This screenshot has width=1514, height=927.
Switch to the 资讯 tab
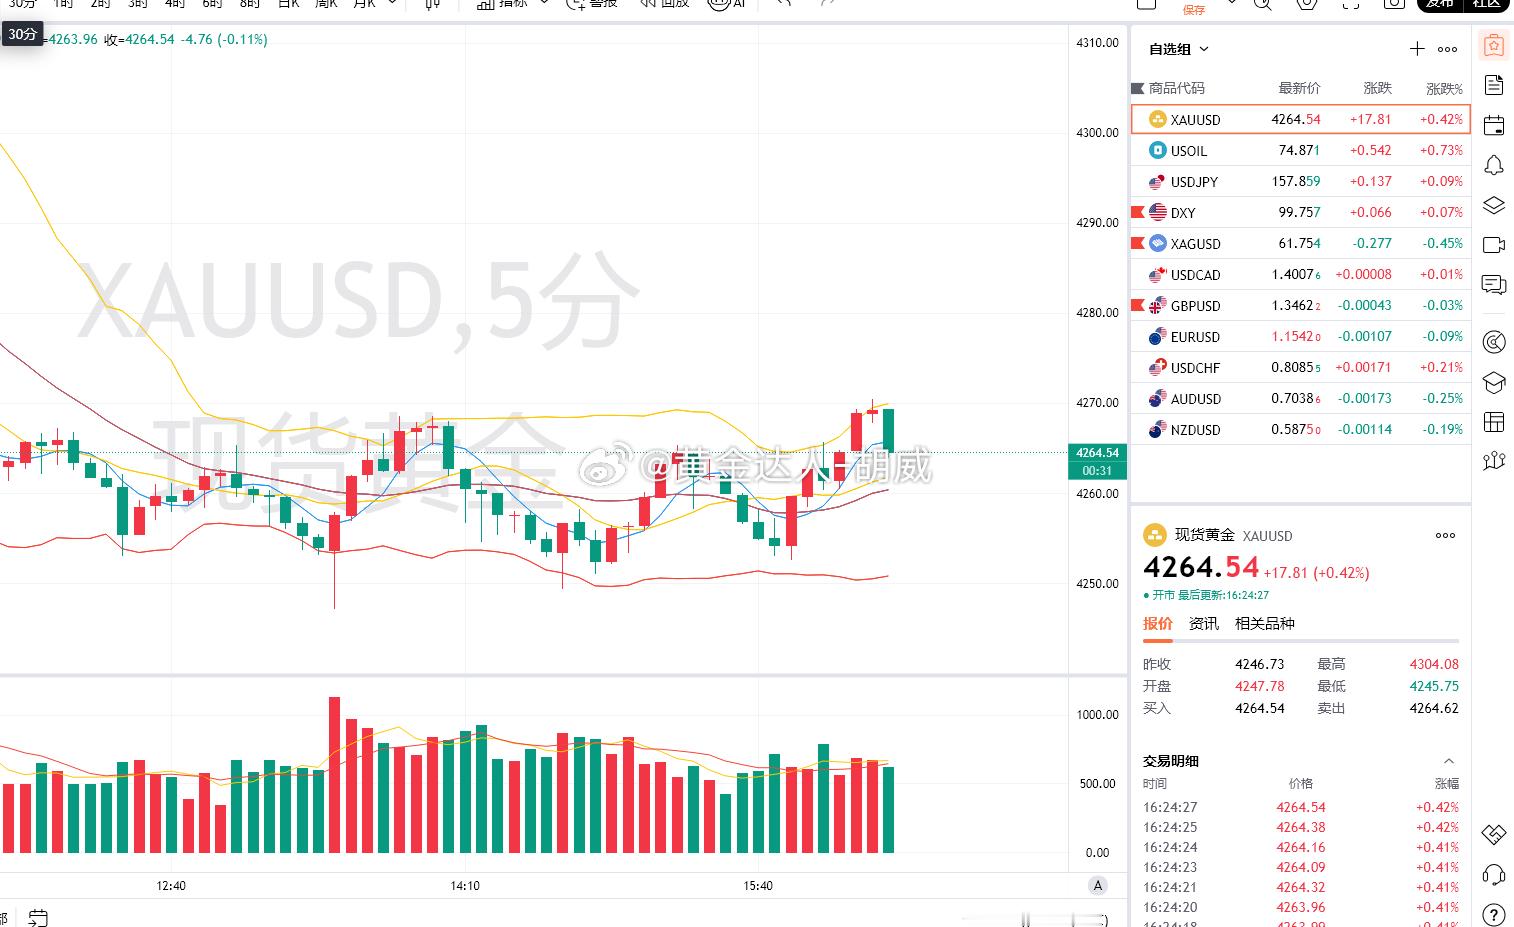1204,623
